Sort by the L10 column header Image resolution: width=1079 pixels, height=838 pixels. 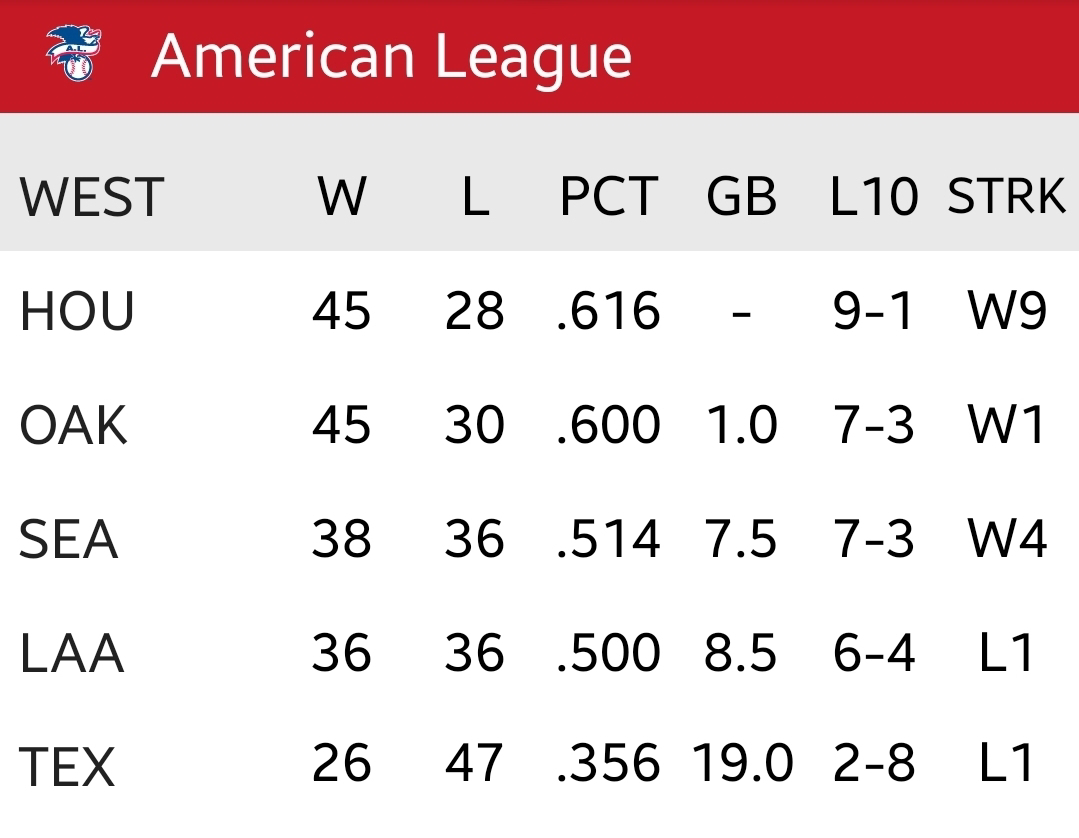click(874, 197)
